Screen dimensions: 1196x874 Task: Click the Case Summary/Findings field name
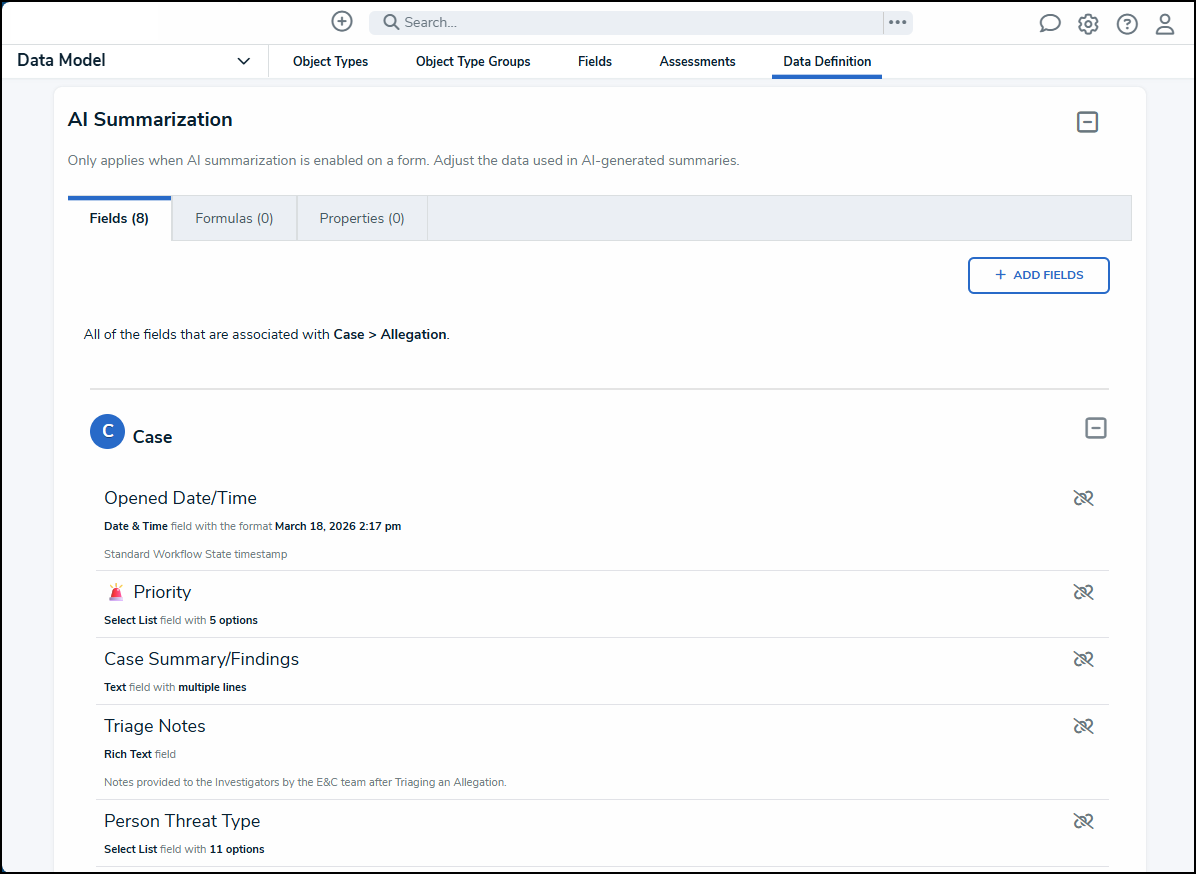201,659
